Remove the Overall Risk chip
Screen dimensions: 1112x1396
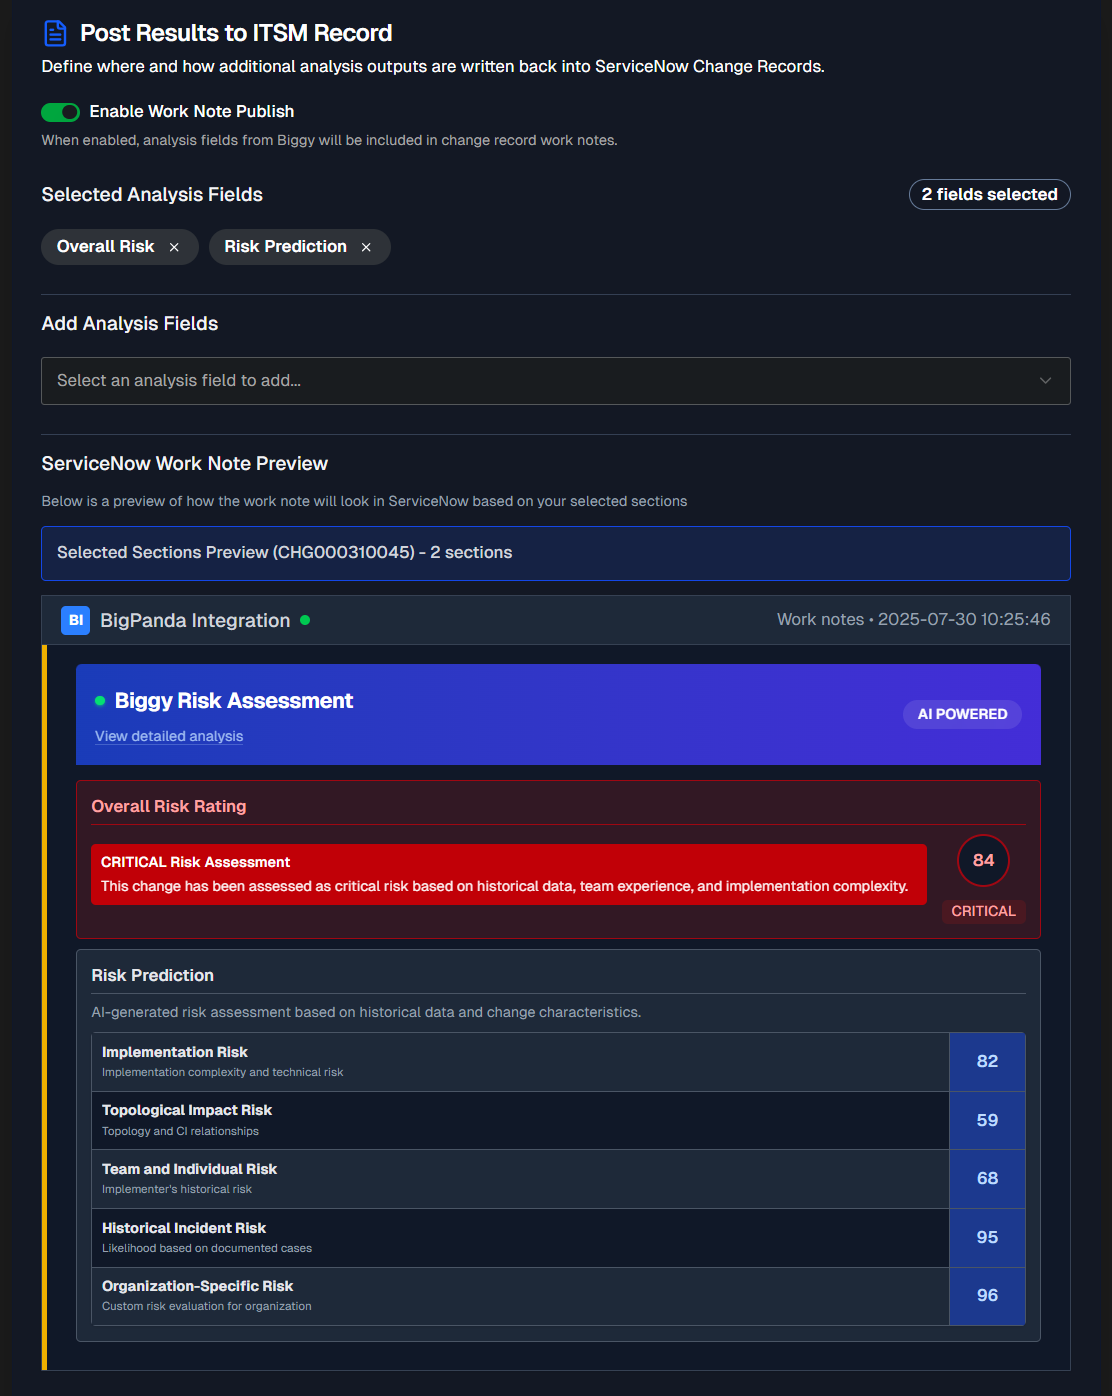(174, 247)
